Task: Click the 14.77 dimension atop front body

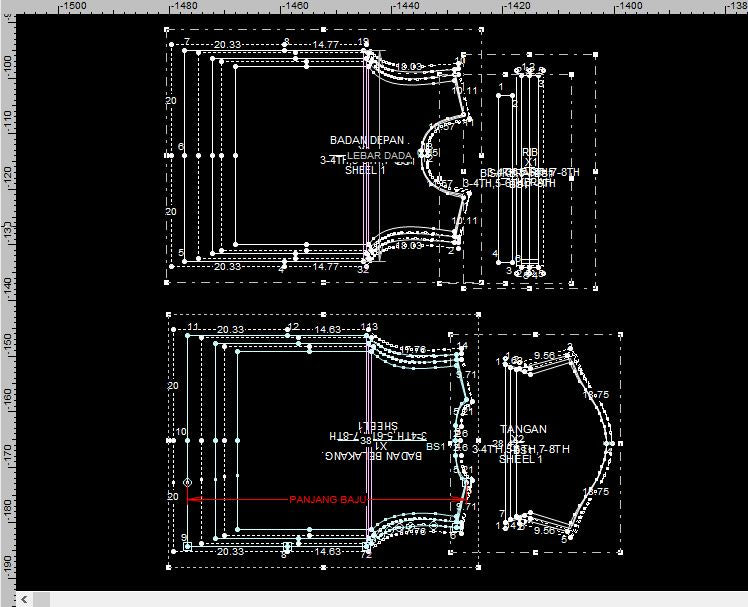Action: pyautogui.click(x=325, y=44)
